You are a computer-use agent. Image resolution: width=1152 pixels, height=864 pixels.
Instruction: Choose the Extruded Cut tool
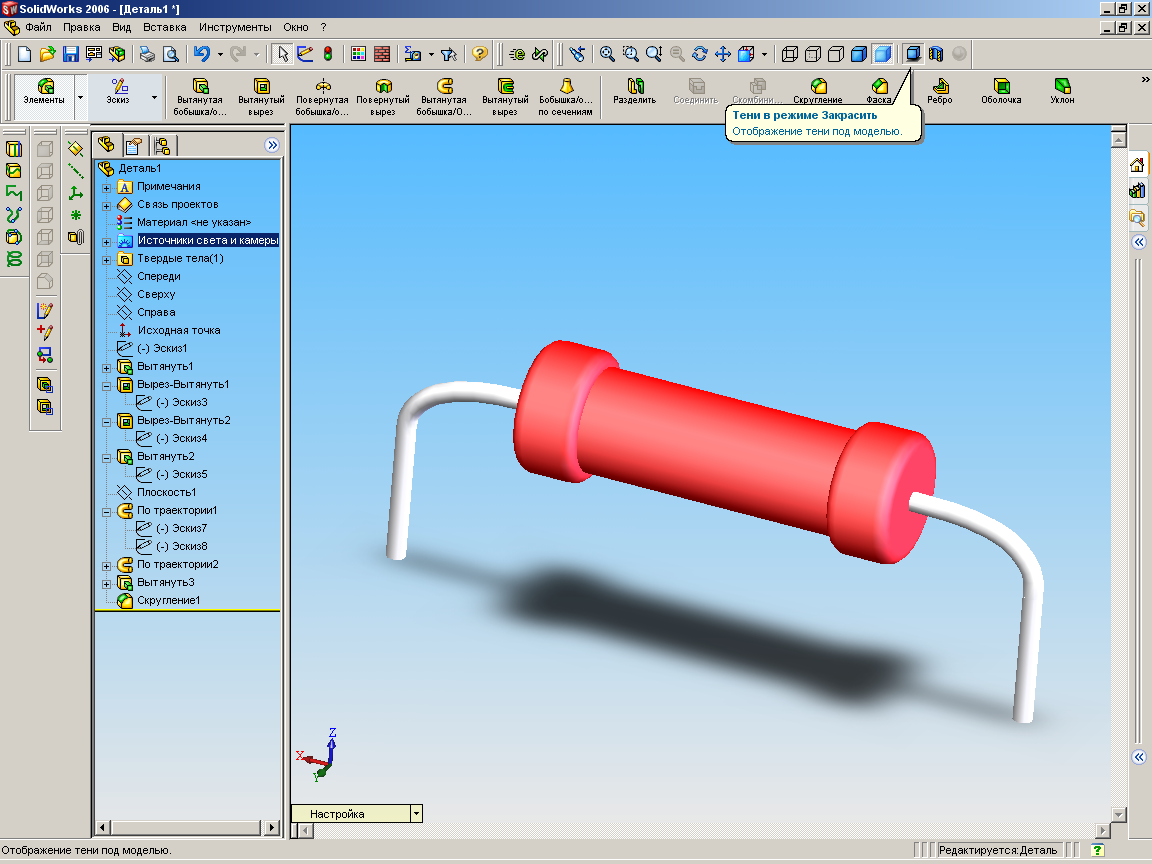[x=261, y=96]
